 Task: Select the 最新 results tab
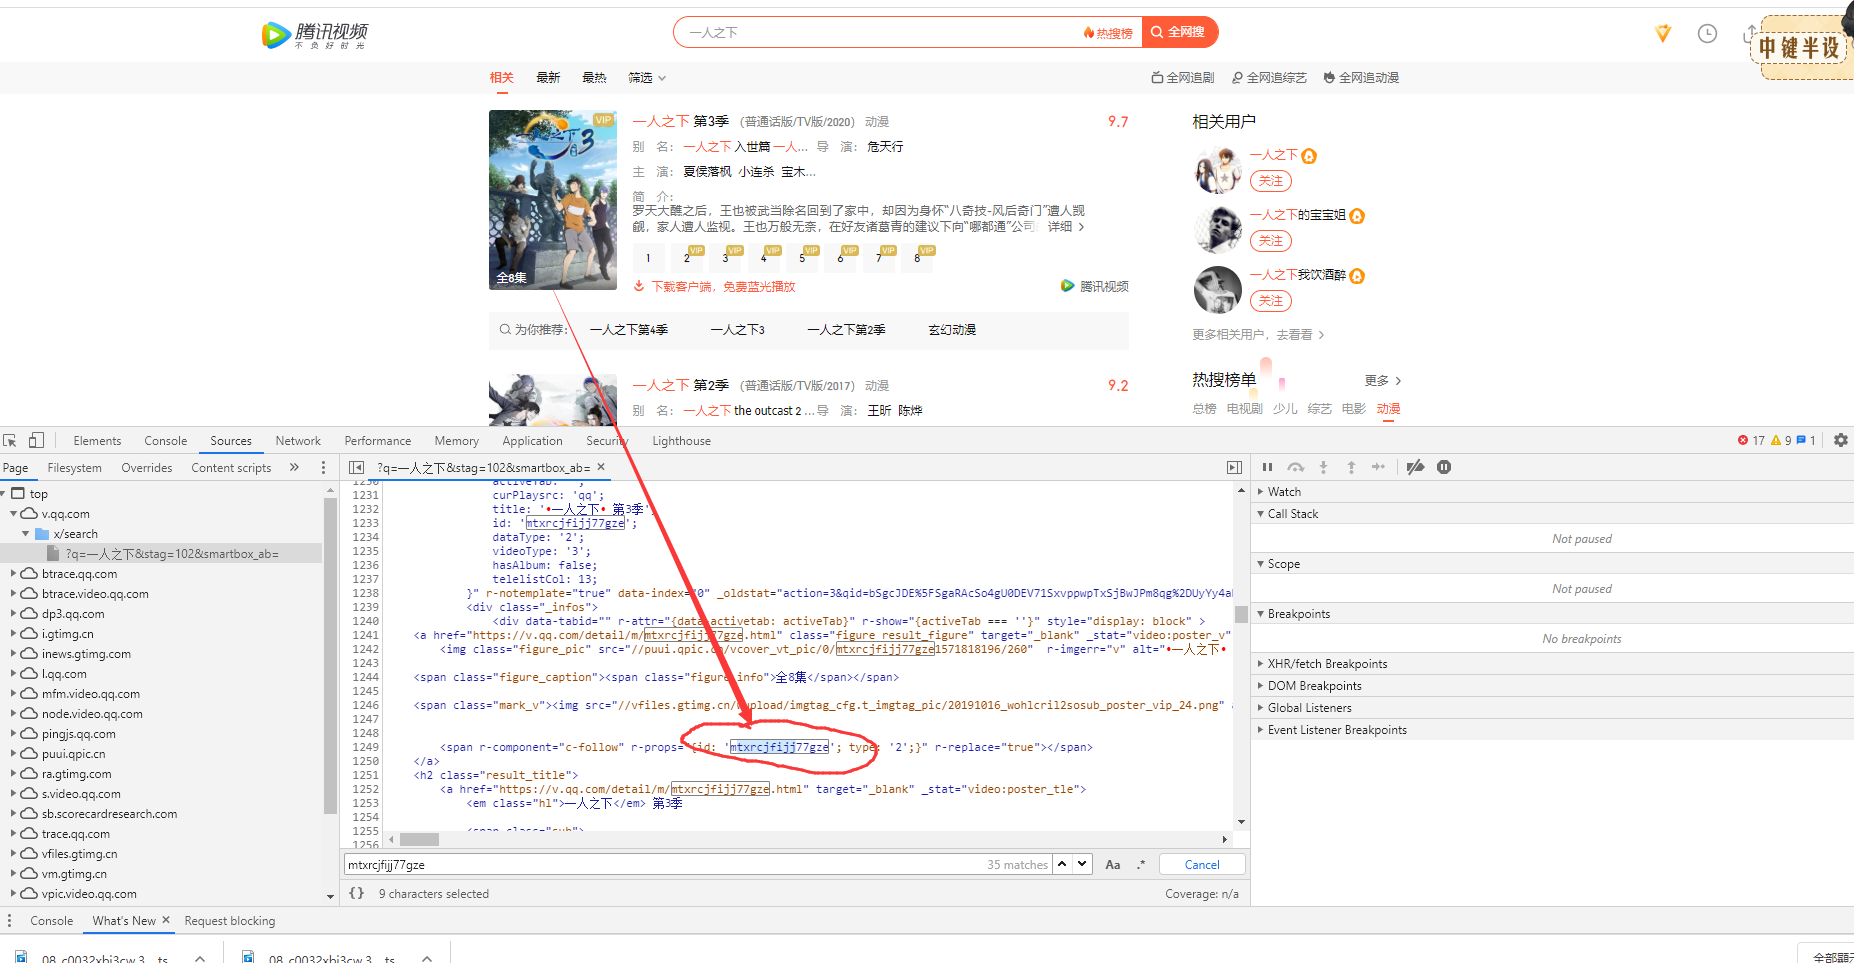(x=548, y=77)
